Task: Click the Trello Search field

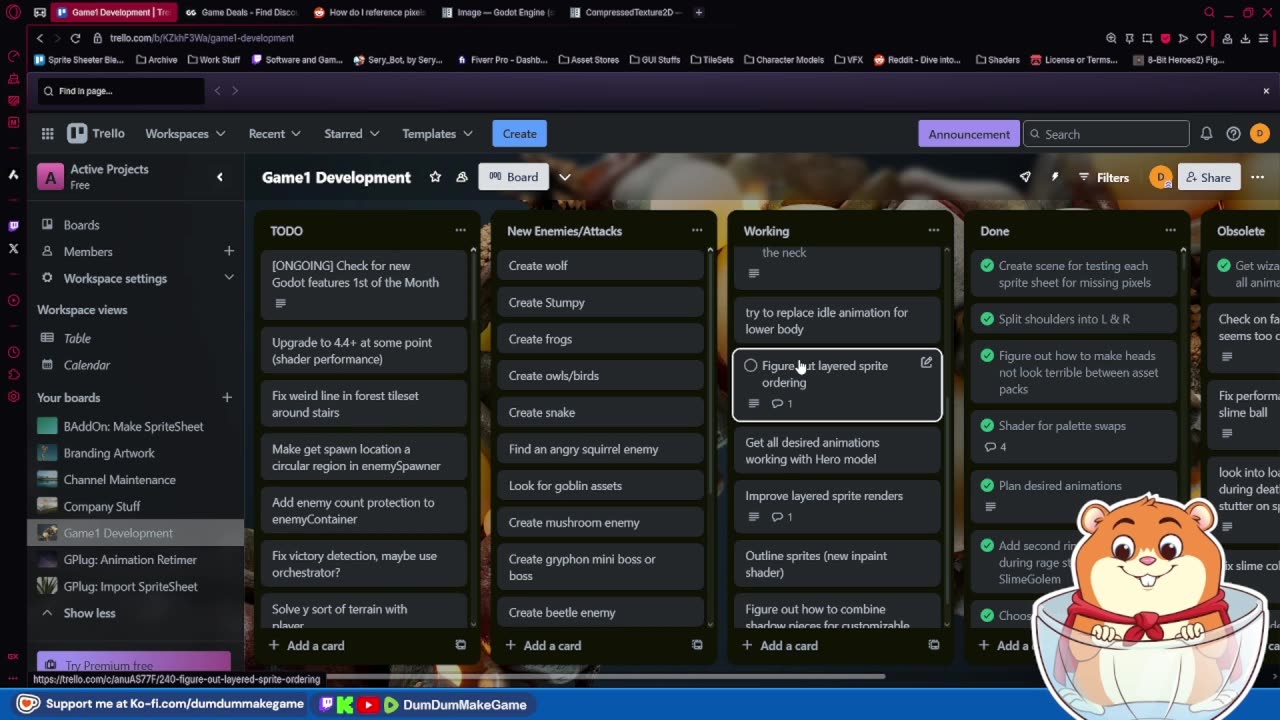Action: click(1106, 134)
